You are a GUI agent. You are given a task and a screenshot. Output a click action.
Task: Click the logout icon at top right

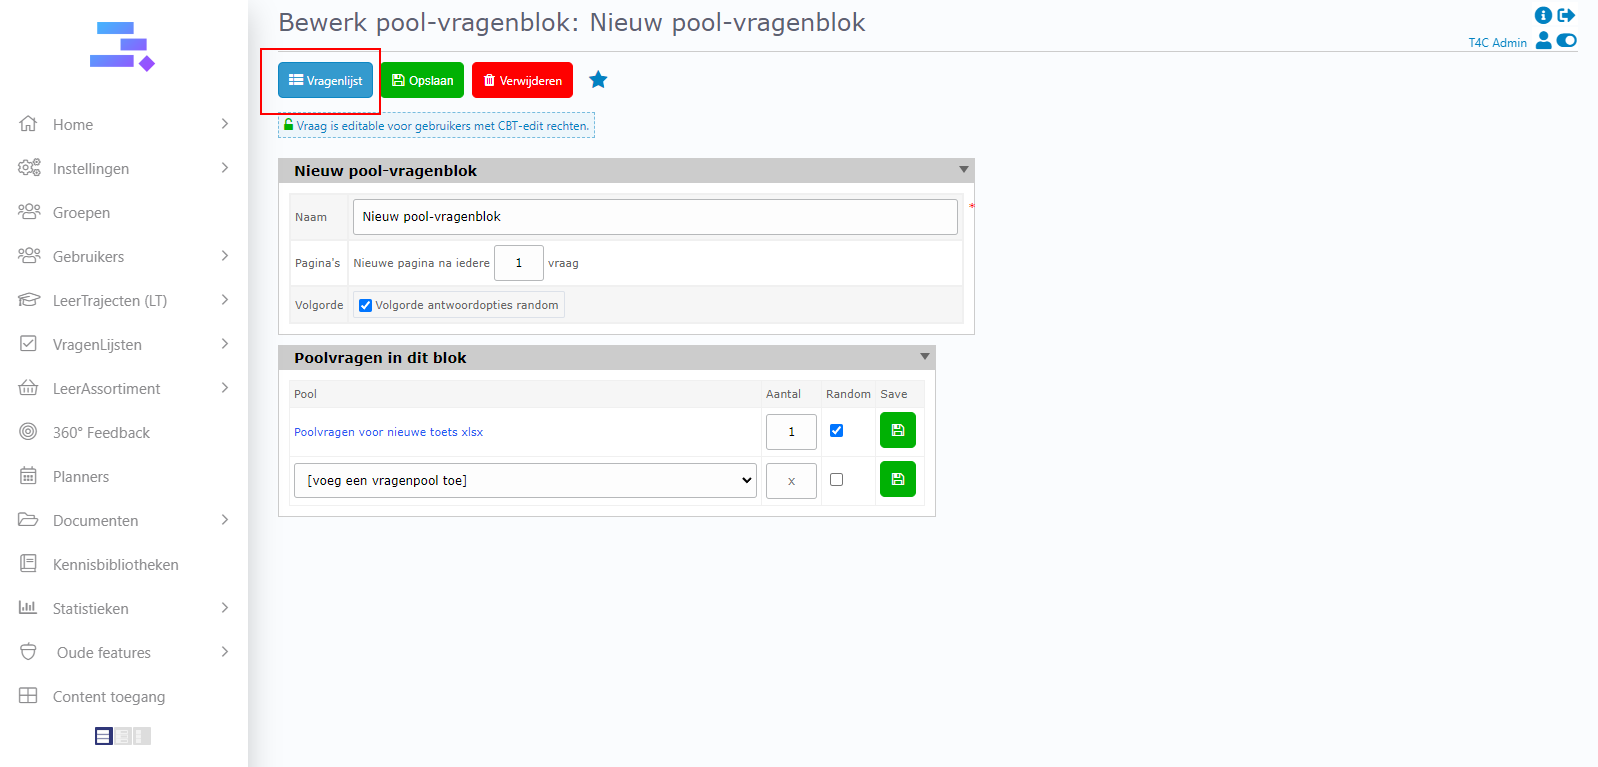point(1566,15)
